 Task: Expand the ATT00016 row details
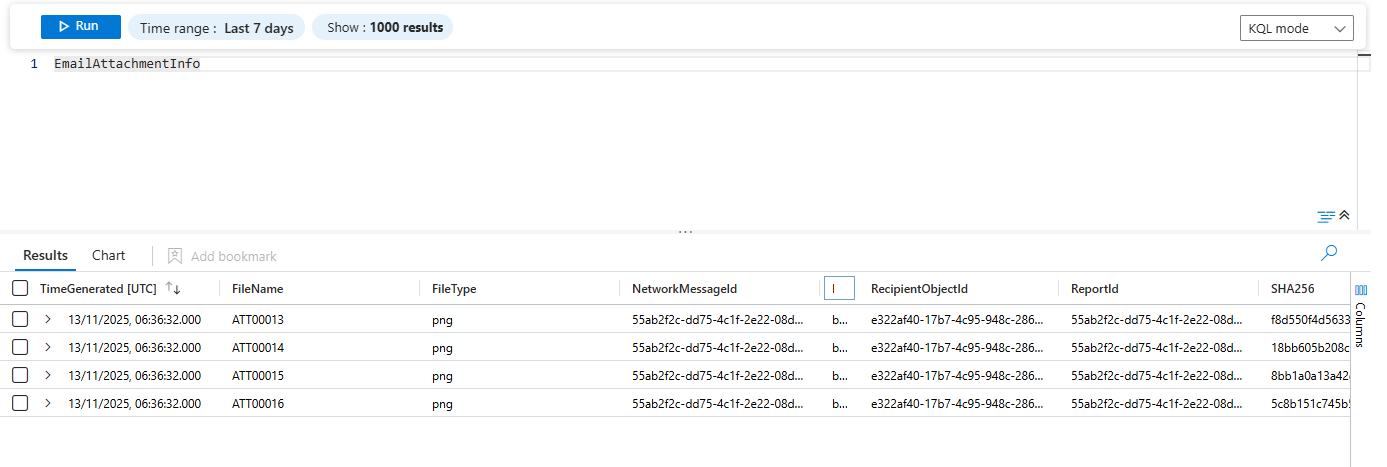pos(47,404)
